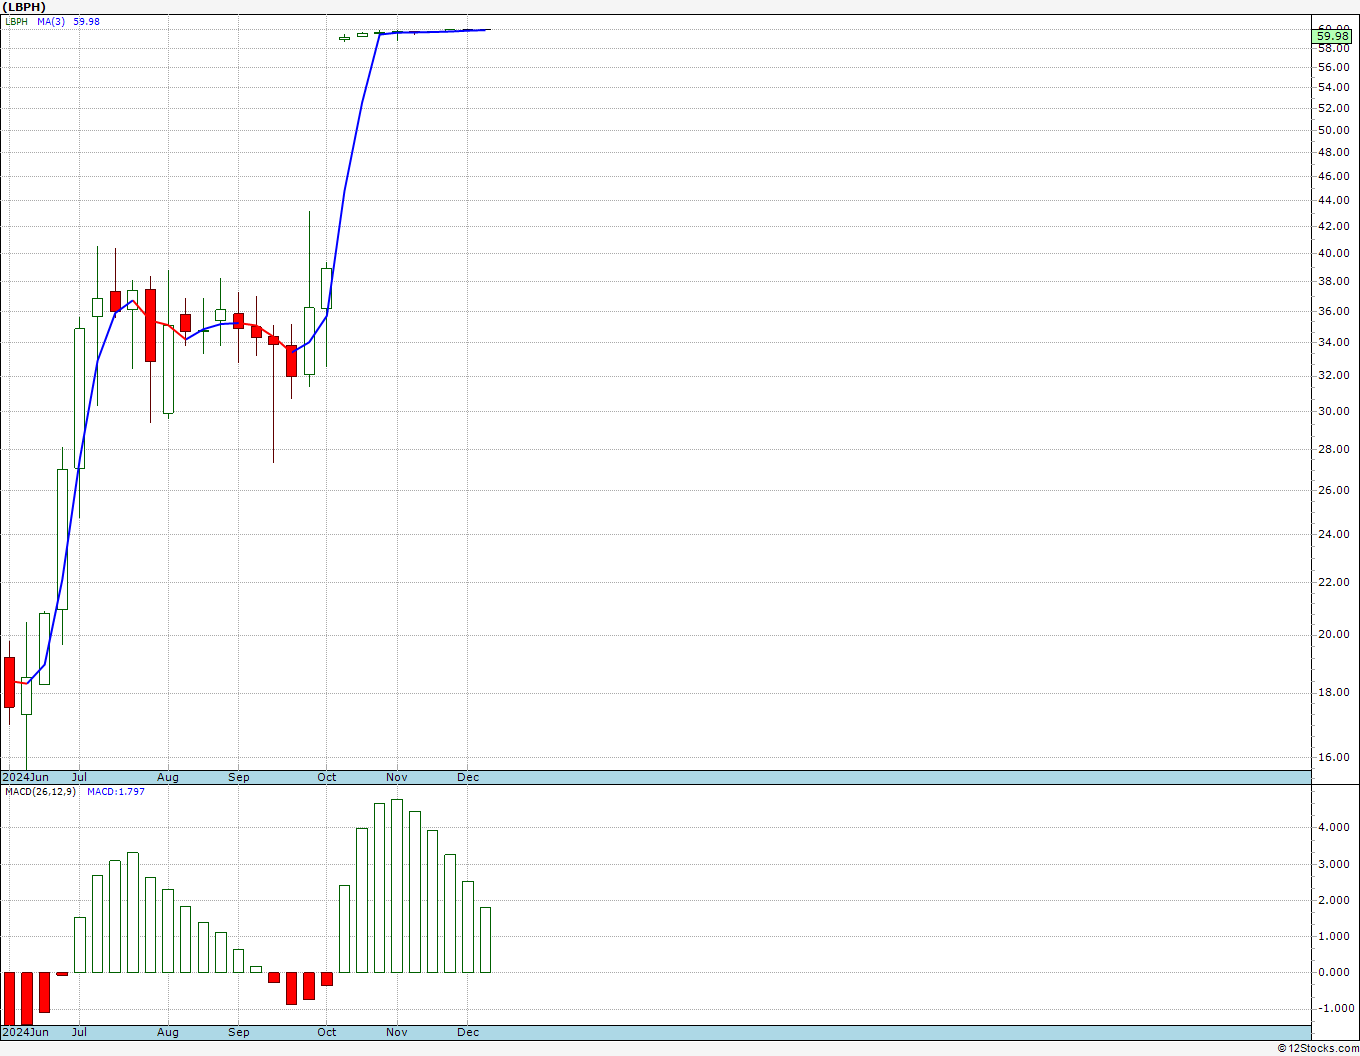This screenshot has width=1360, height=1056.
Task: Select the Nov marker on the price timeline
Action: pyautogui.click(x=397, y=777)
